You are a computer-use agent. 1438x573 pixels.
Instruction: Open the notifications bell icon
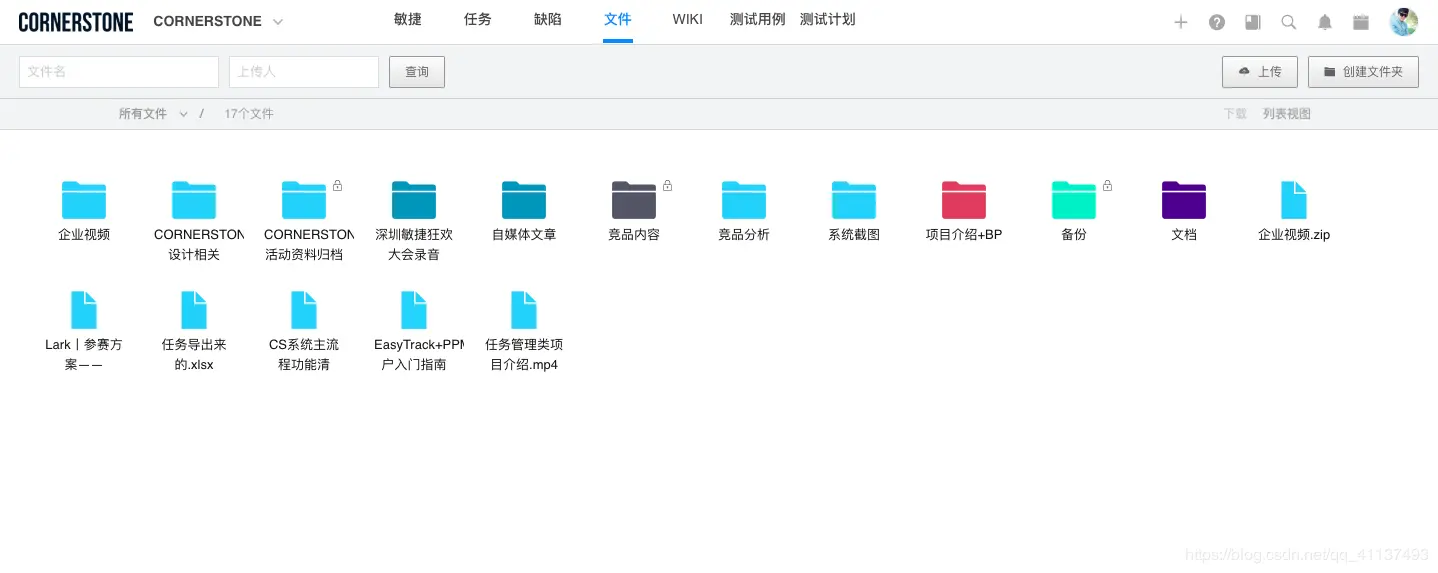(1325, 22)
